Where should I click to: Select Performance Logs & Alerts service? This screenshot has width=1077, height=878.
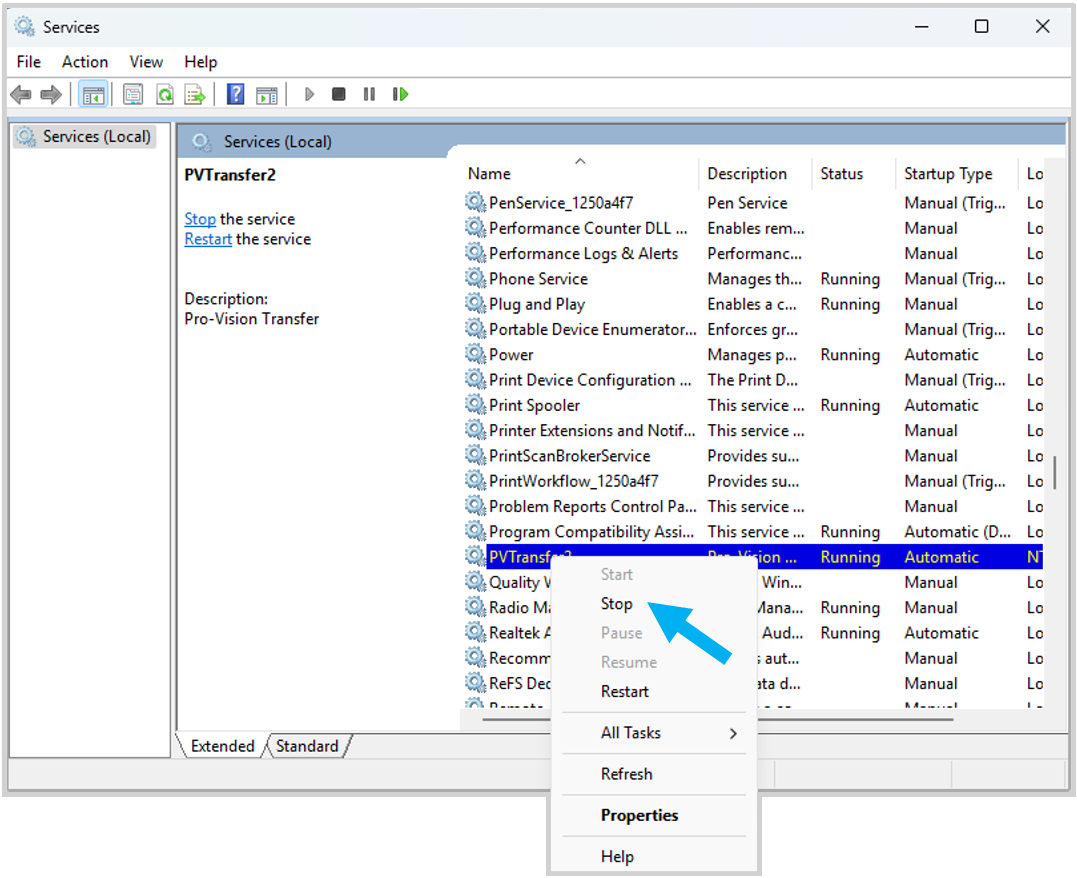pos(753,254)
